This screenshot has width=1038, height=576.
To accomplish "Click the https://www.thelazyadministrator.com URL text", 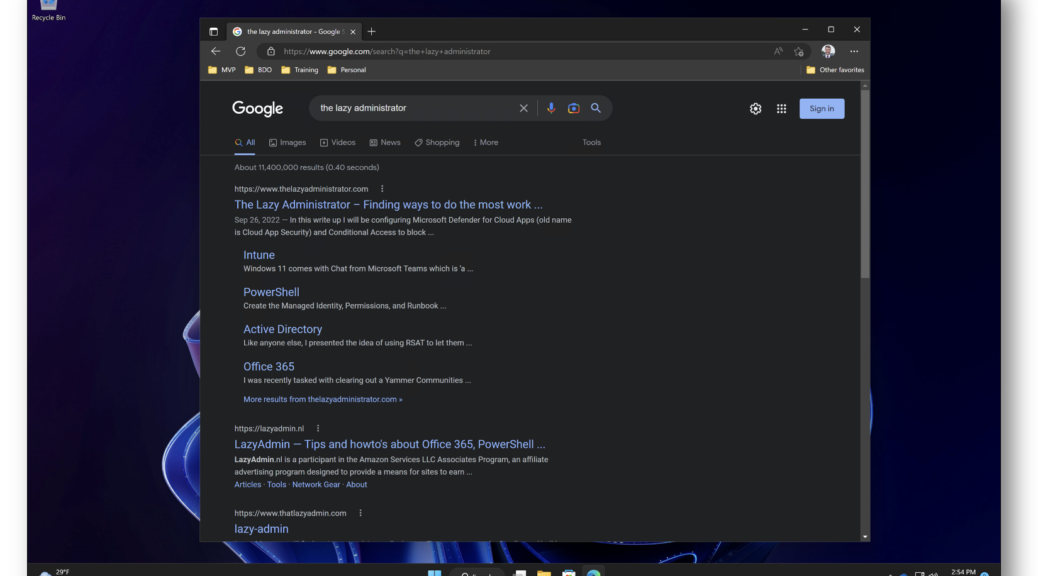I will [301, 189].
